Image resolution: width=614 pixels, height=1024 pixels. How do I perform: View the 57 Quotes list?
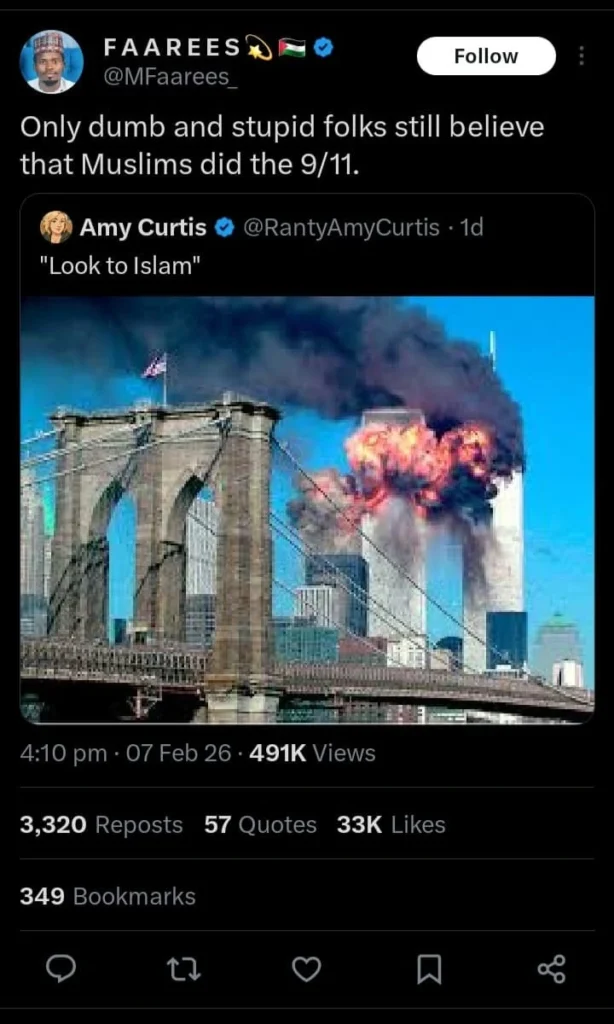coord(260,825)
